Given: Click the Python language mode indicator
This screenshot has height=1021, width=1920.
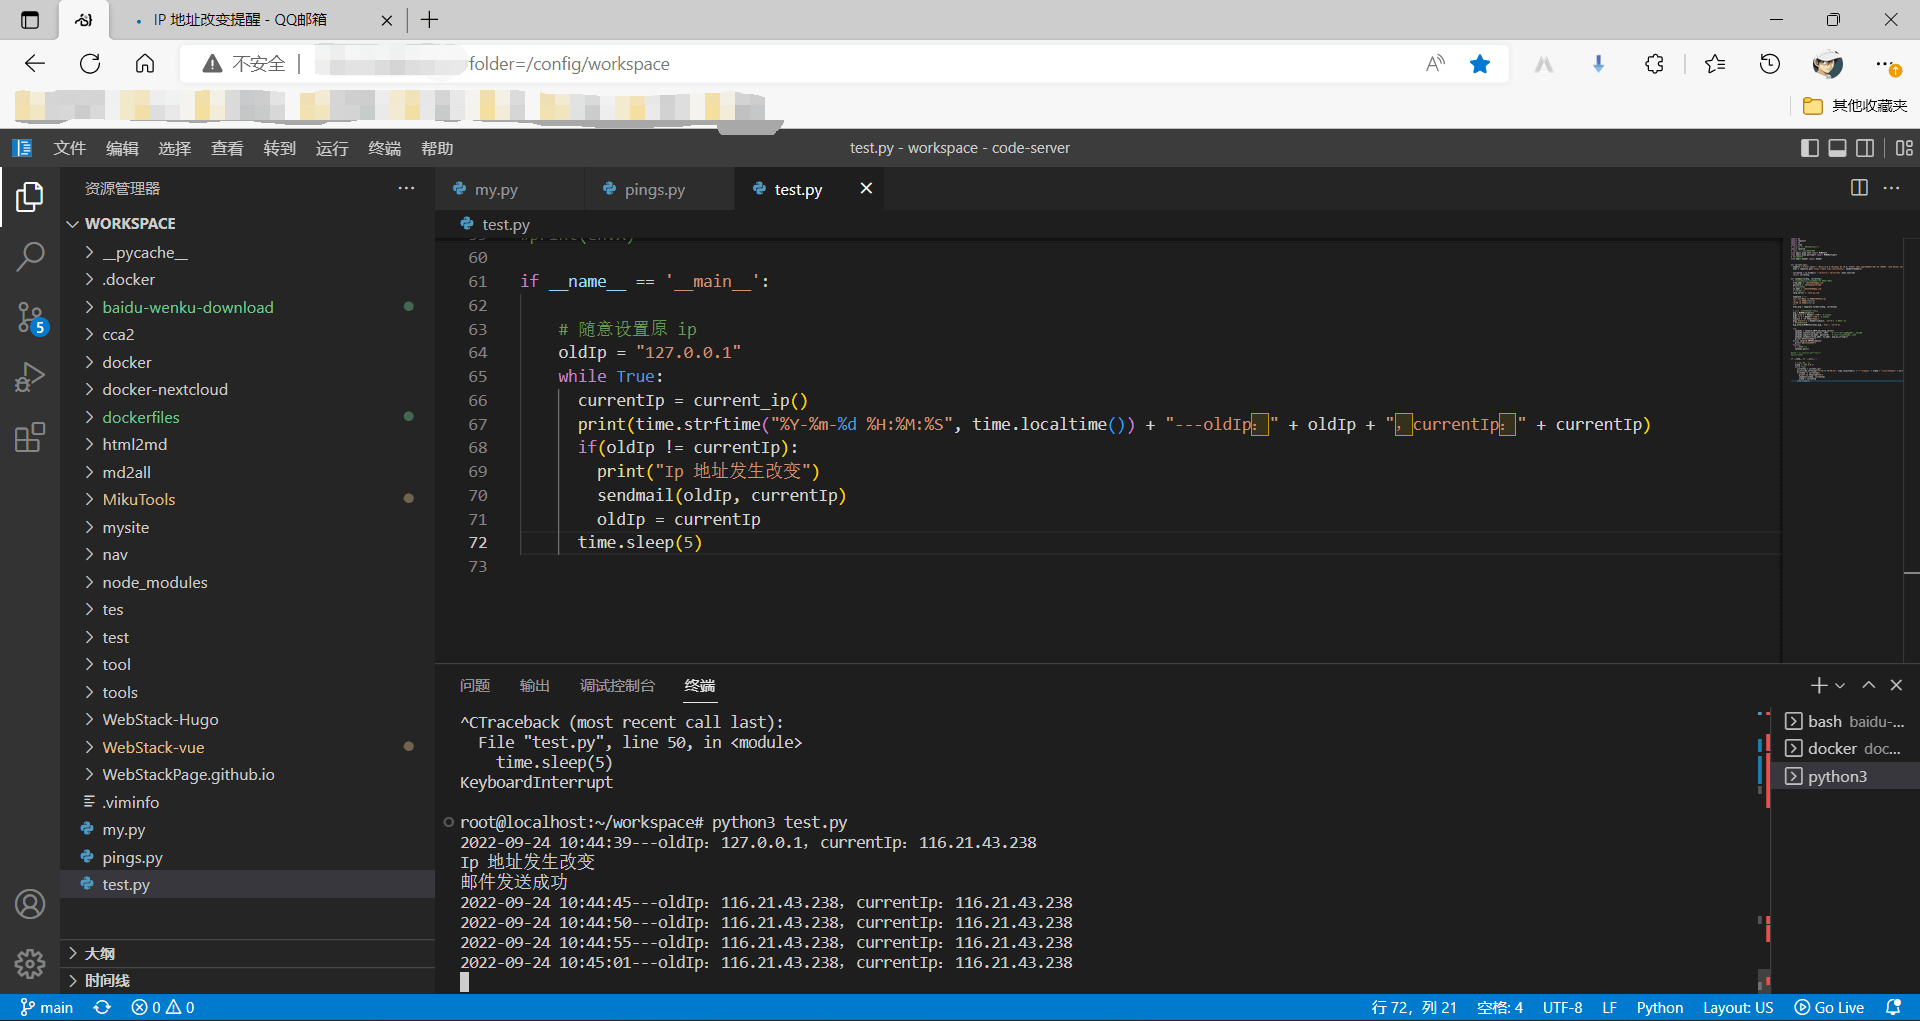Looking at the screenshot, I should (1659, 1007).
